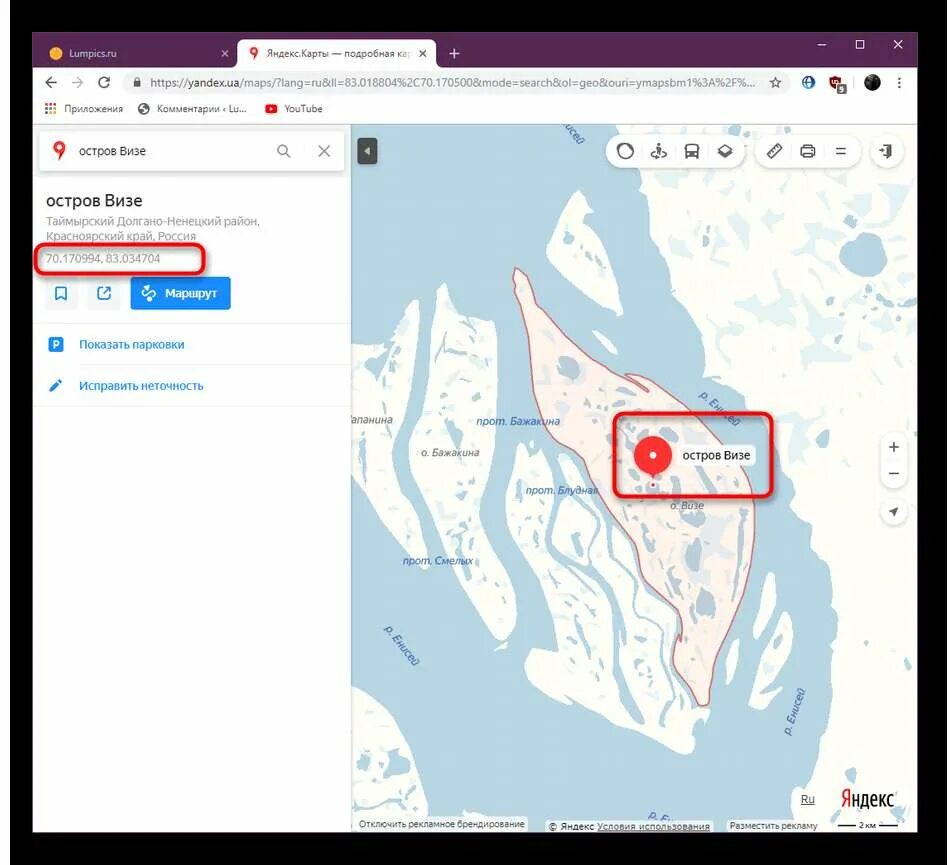Click the прот. Смелых map label

tap(437, 561)
